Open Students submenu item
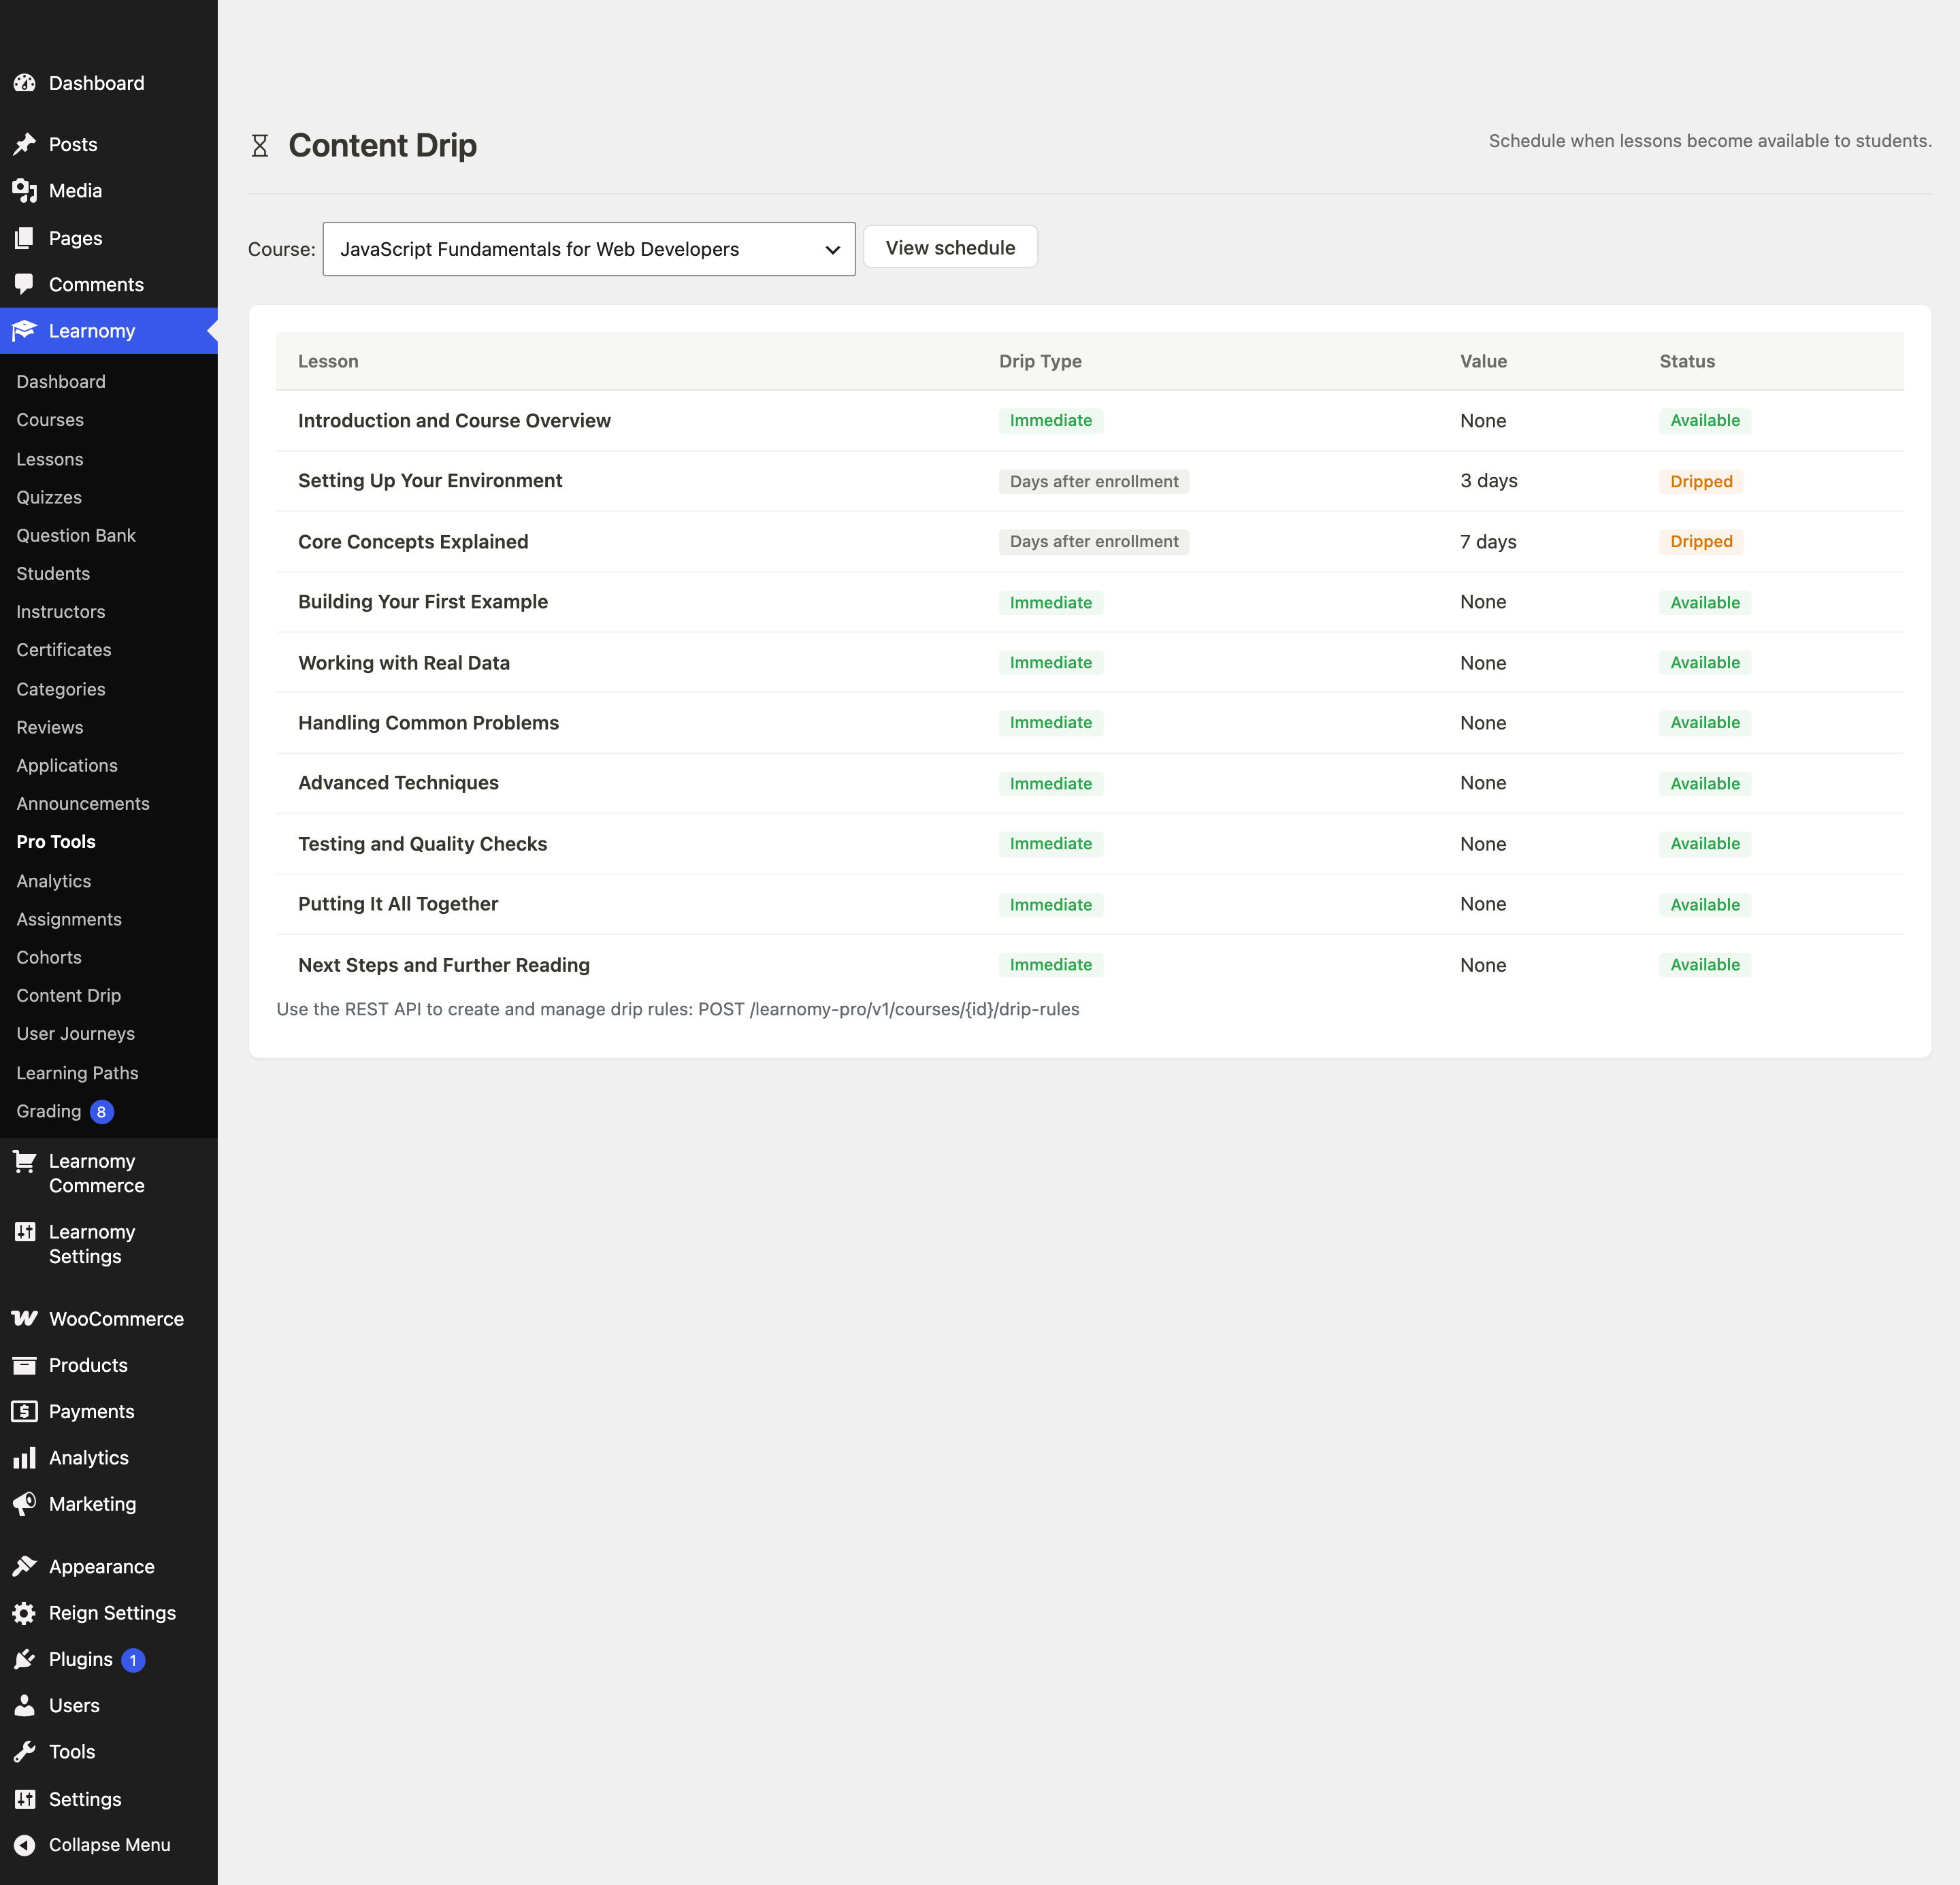 pyautogui.click(x=53, y=573)
